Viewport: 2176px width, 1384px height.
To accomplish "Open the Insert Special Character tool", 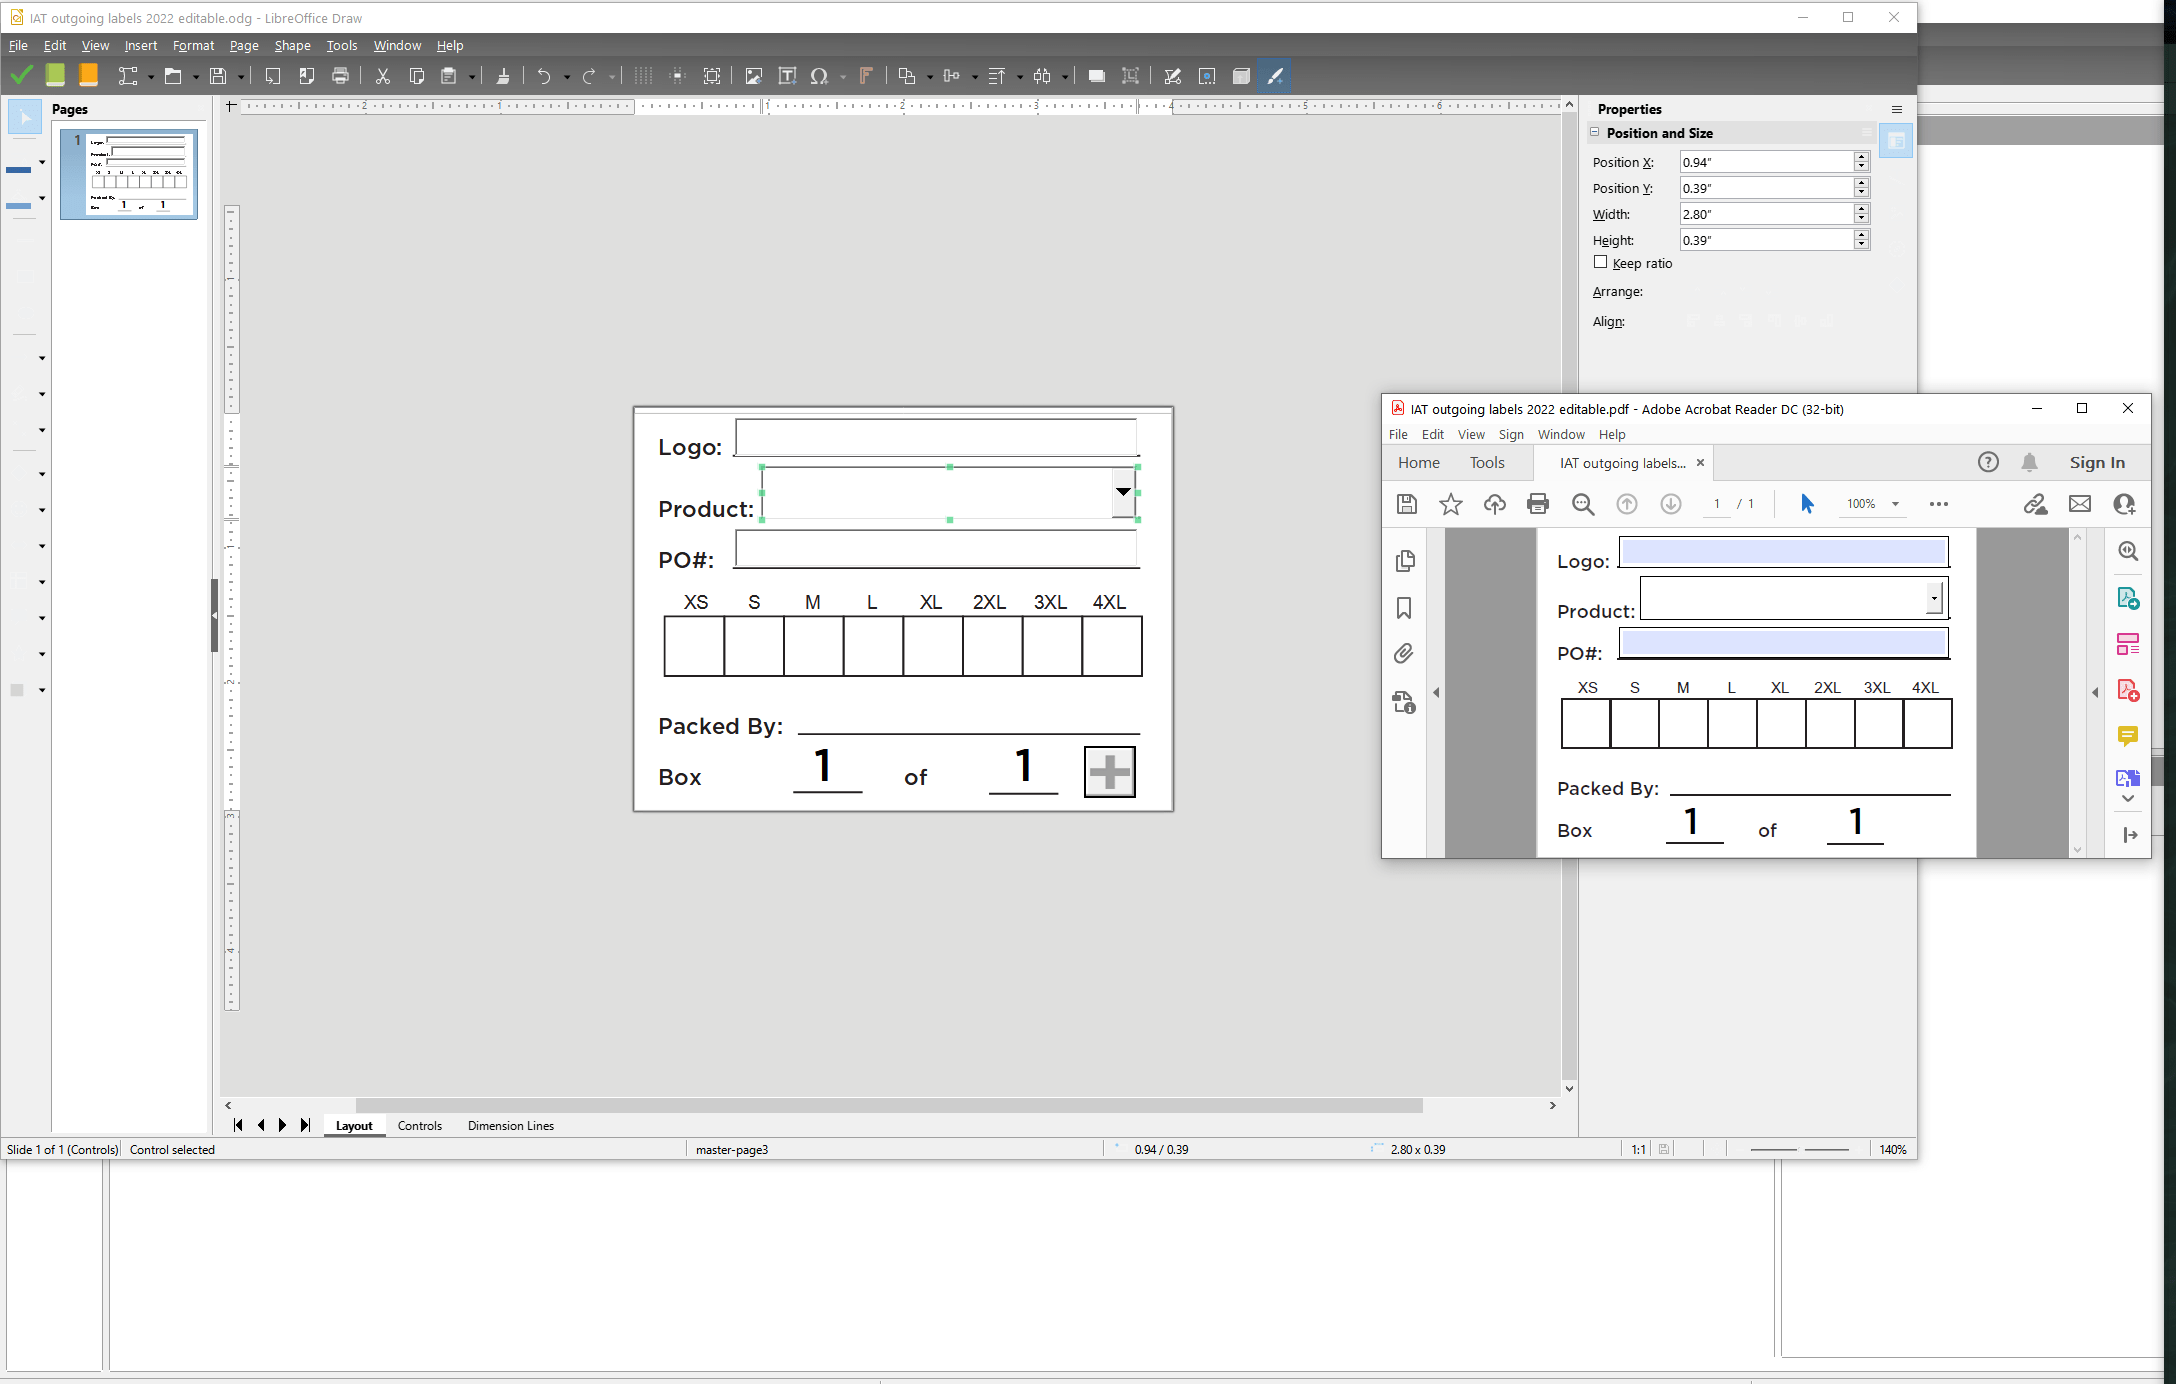I will [819, 76].
